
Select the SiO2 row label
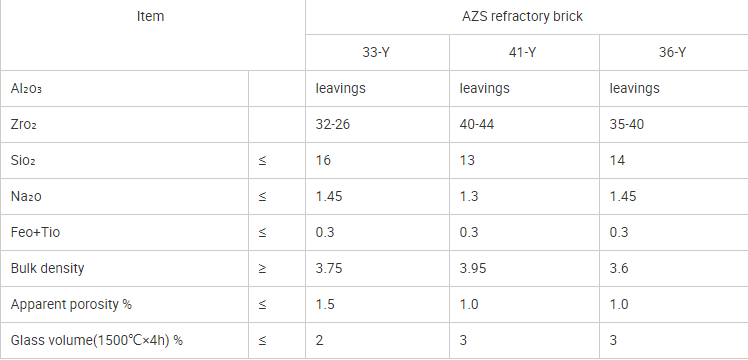click(23, 161)
